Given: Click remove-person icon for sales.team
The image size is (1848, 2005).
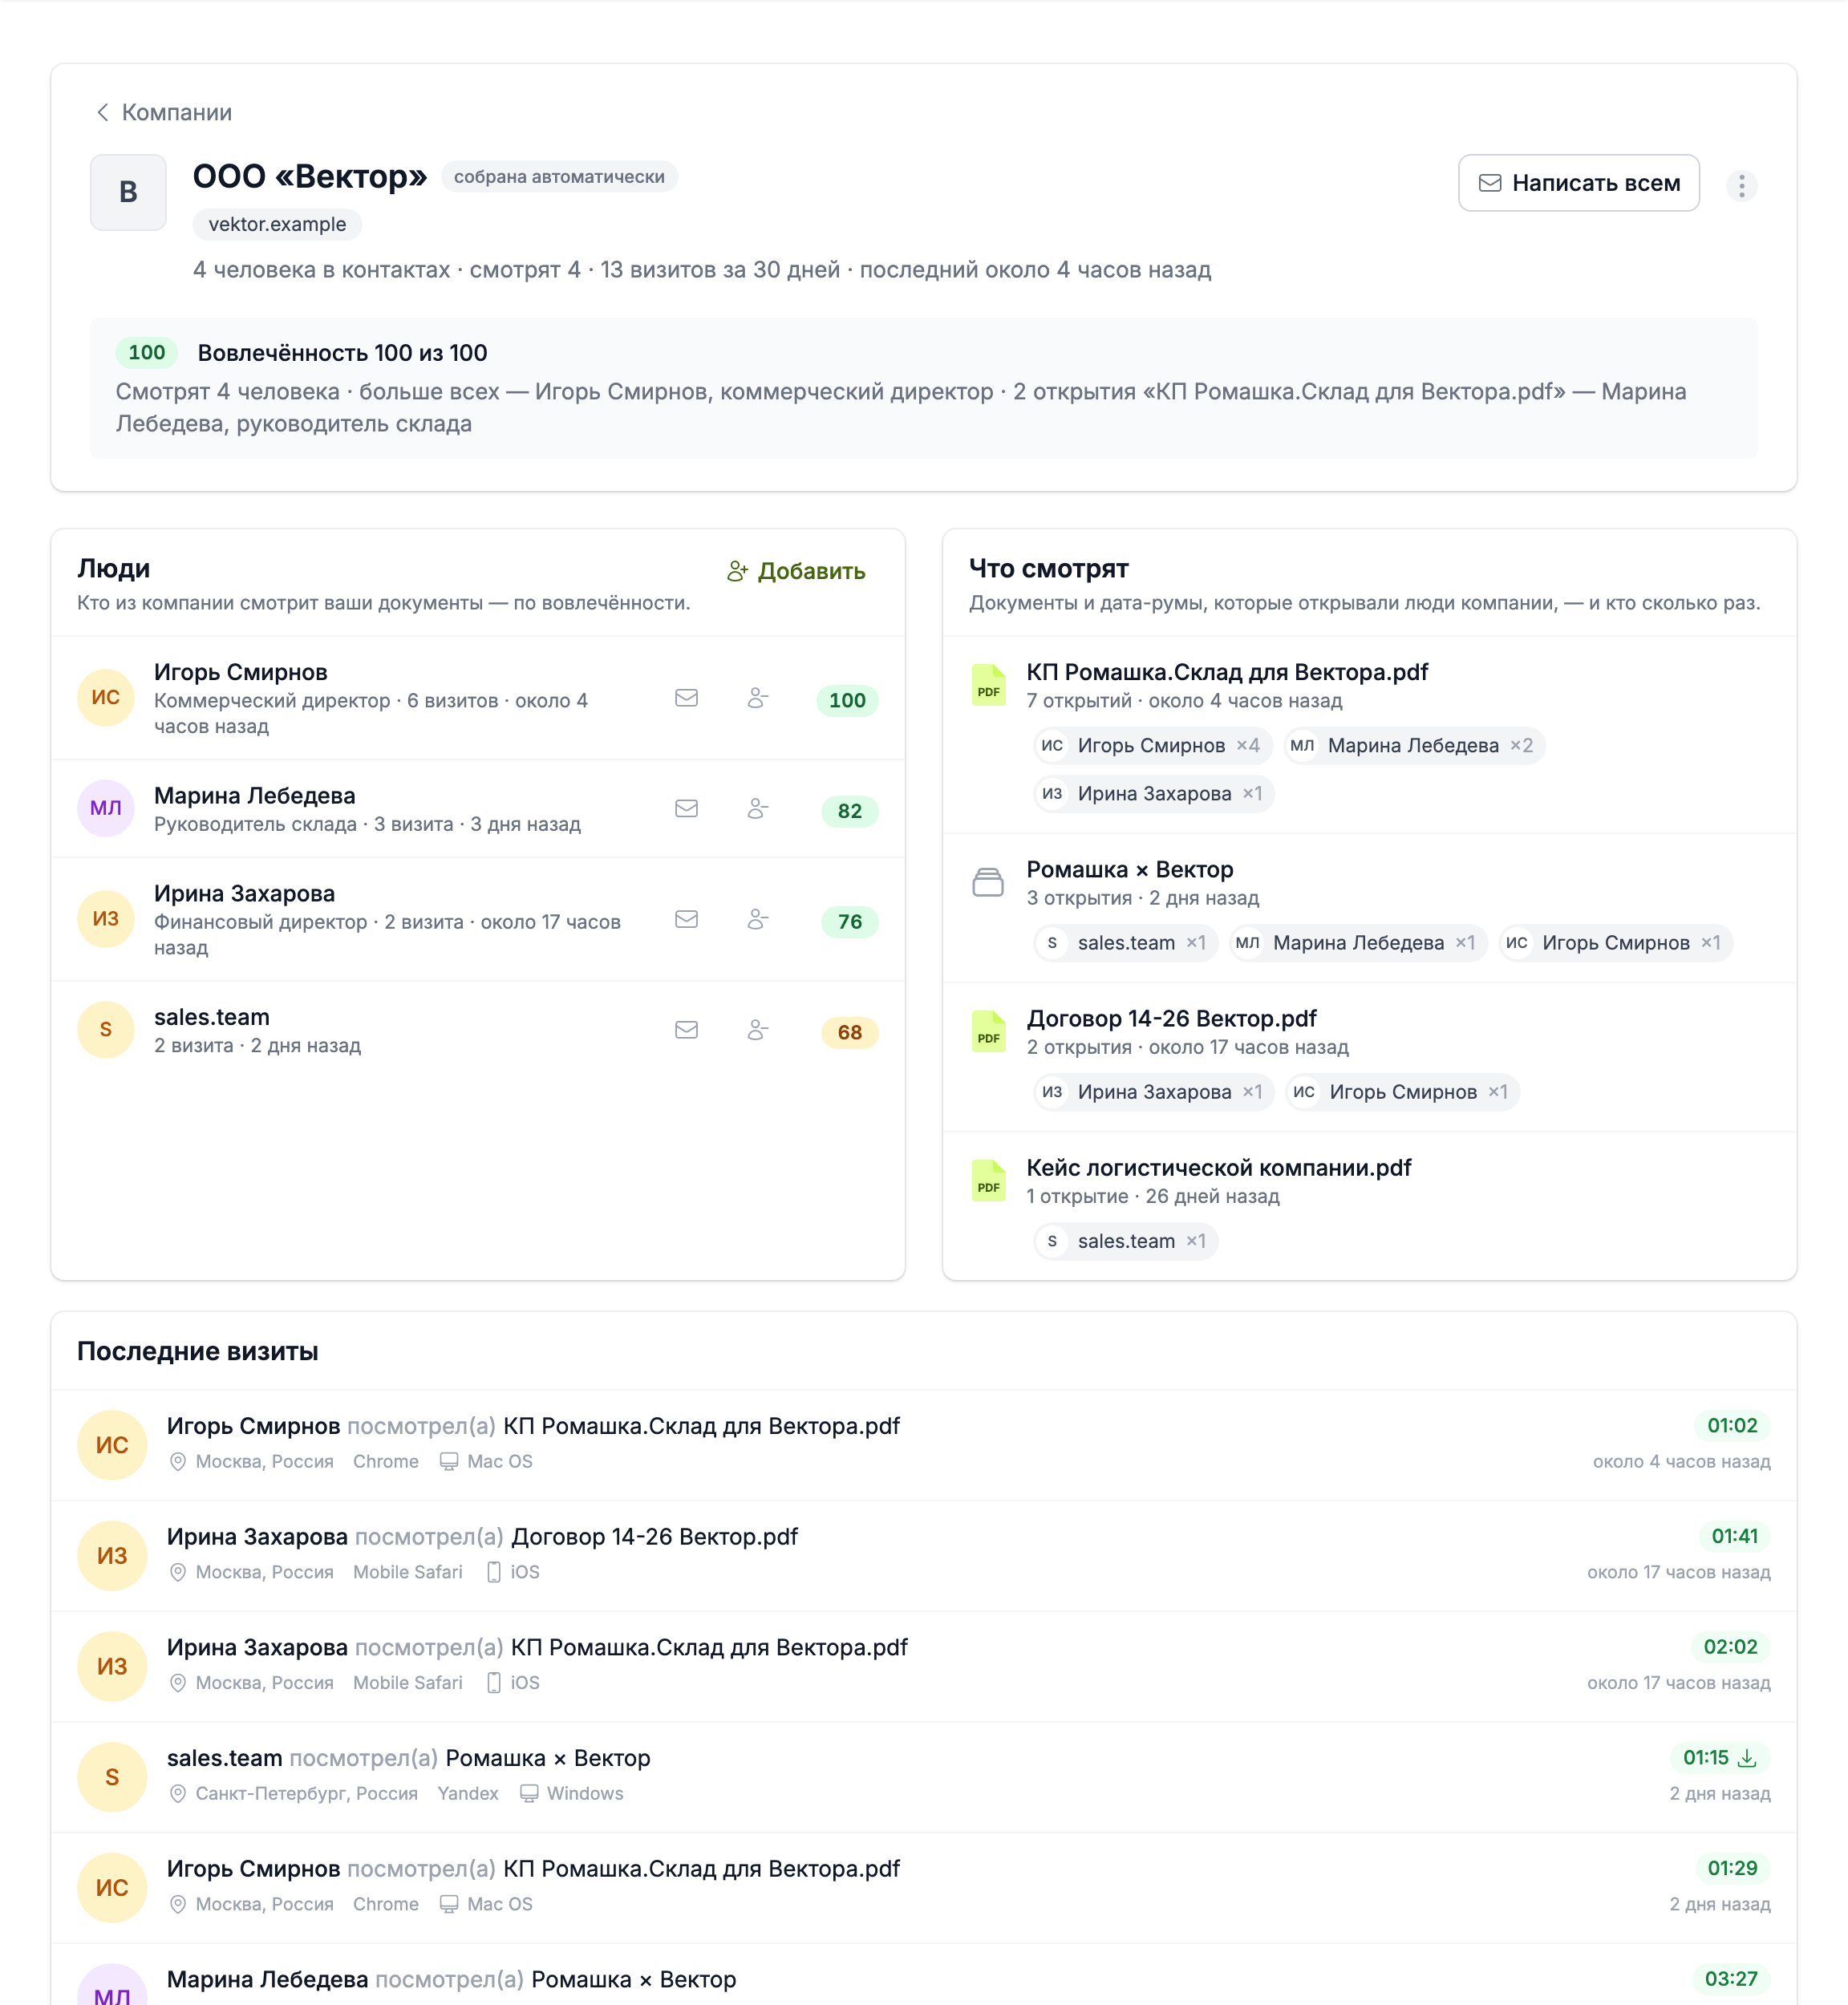Looking at the screenshot, I should coord(758,1030).
